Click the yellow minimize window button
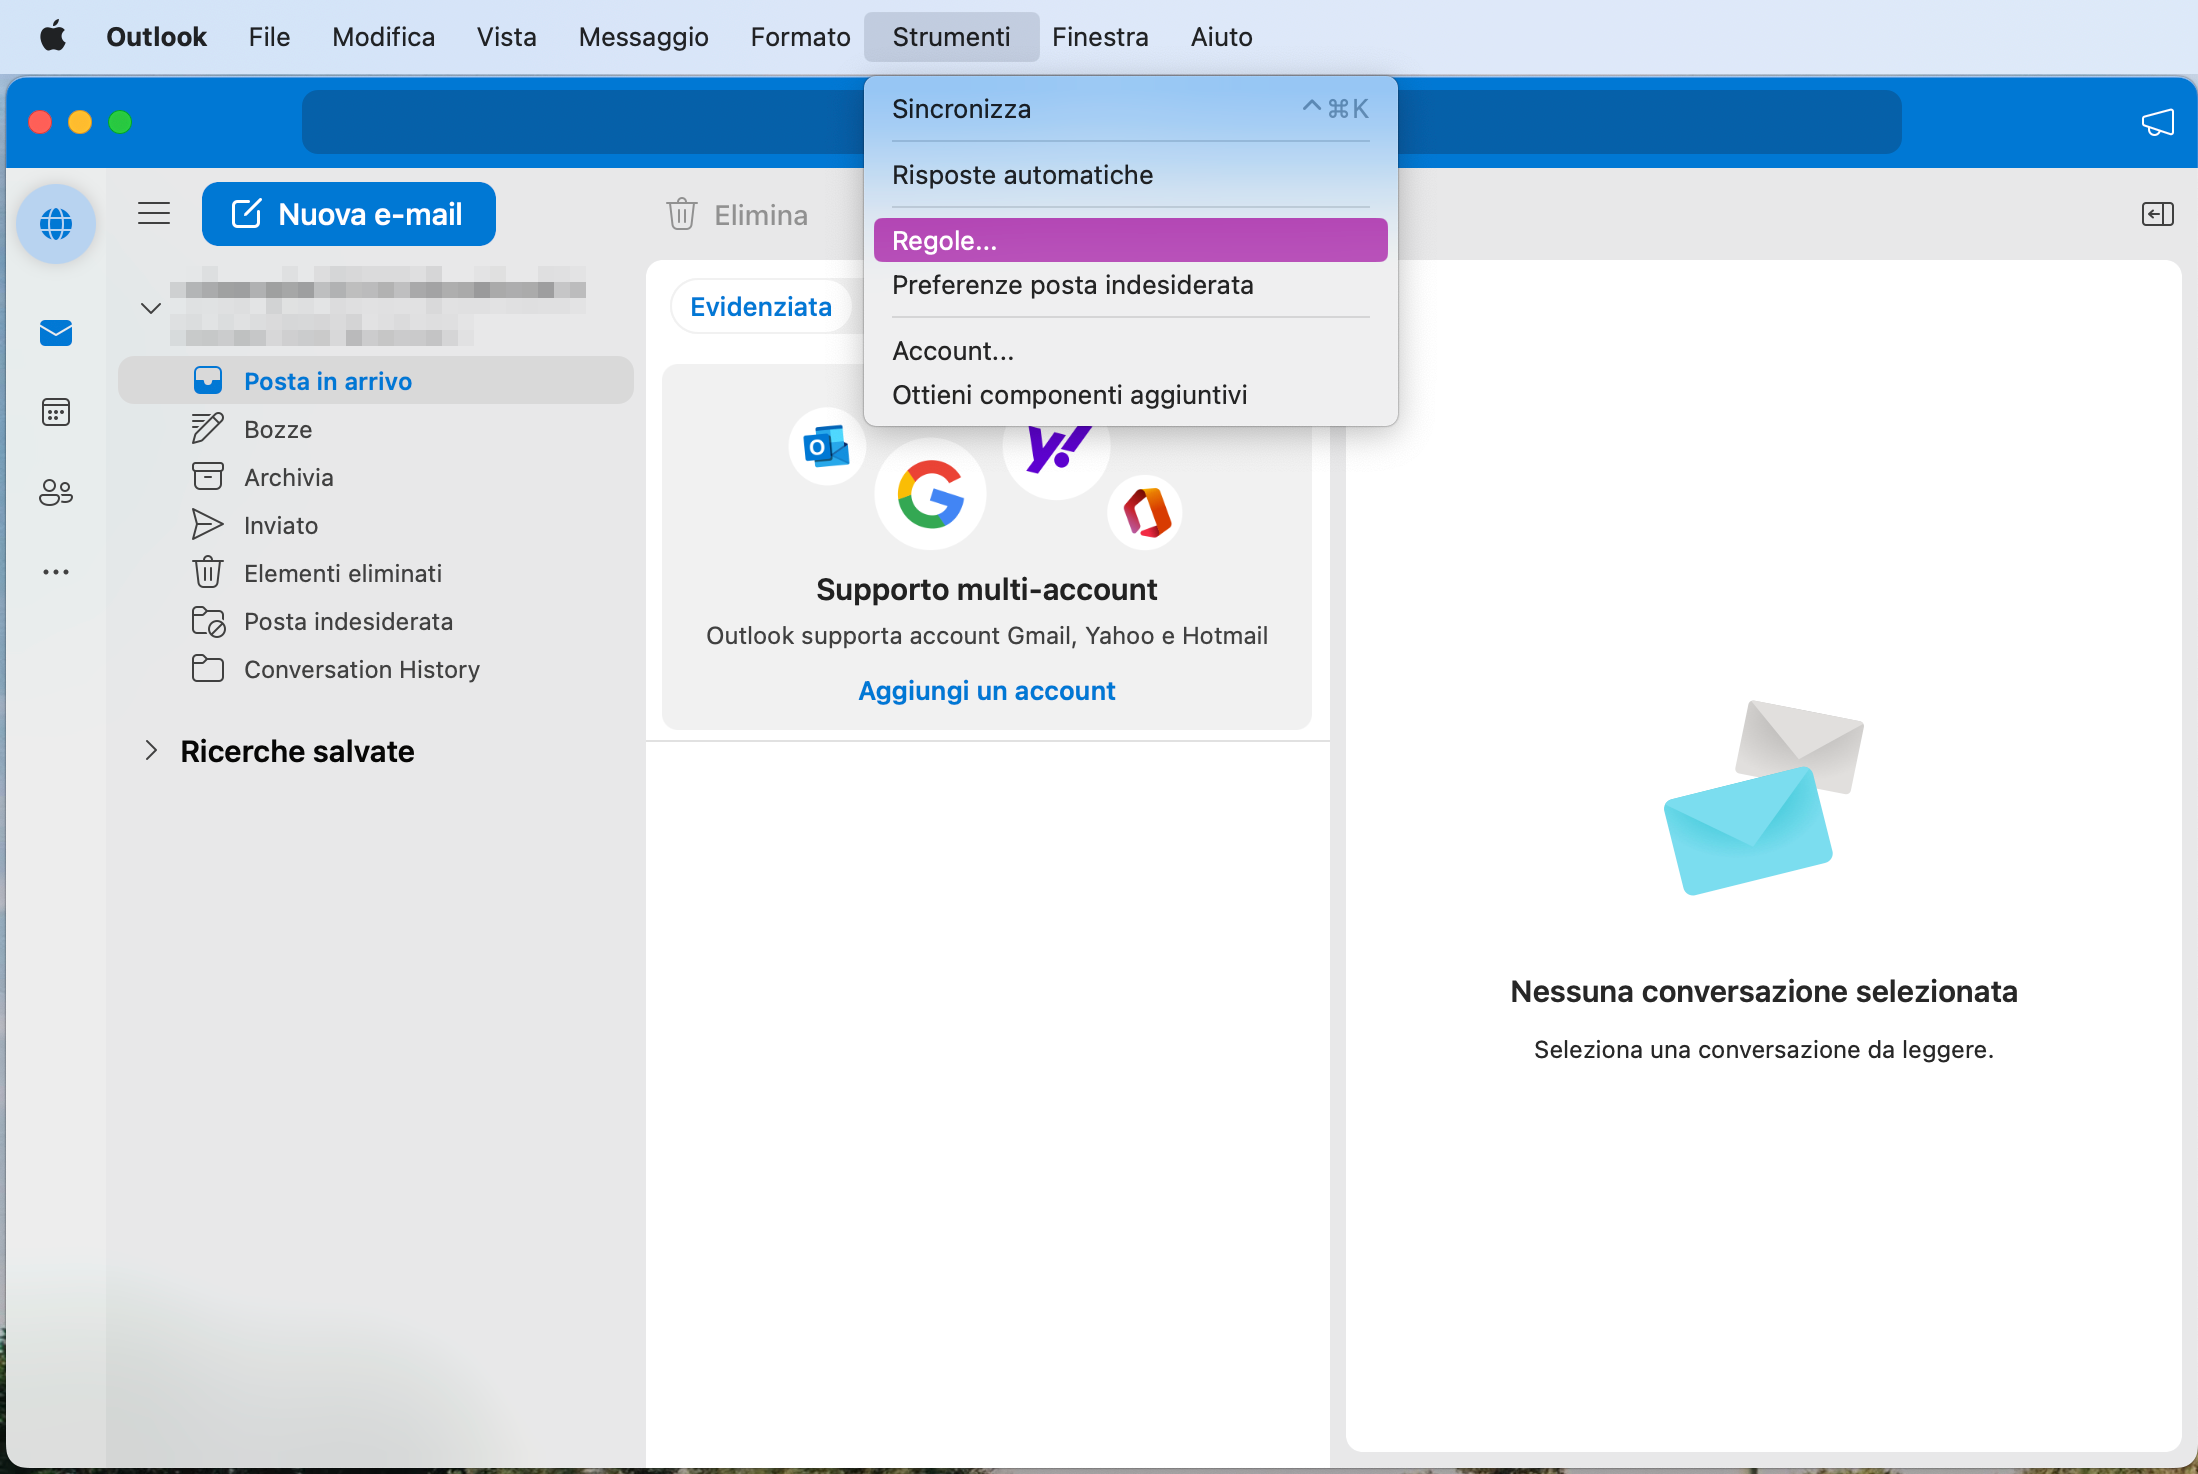Viewport: 2198px width, 1474px height. point(80,122)
